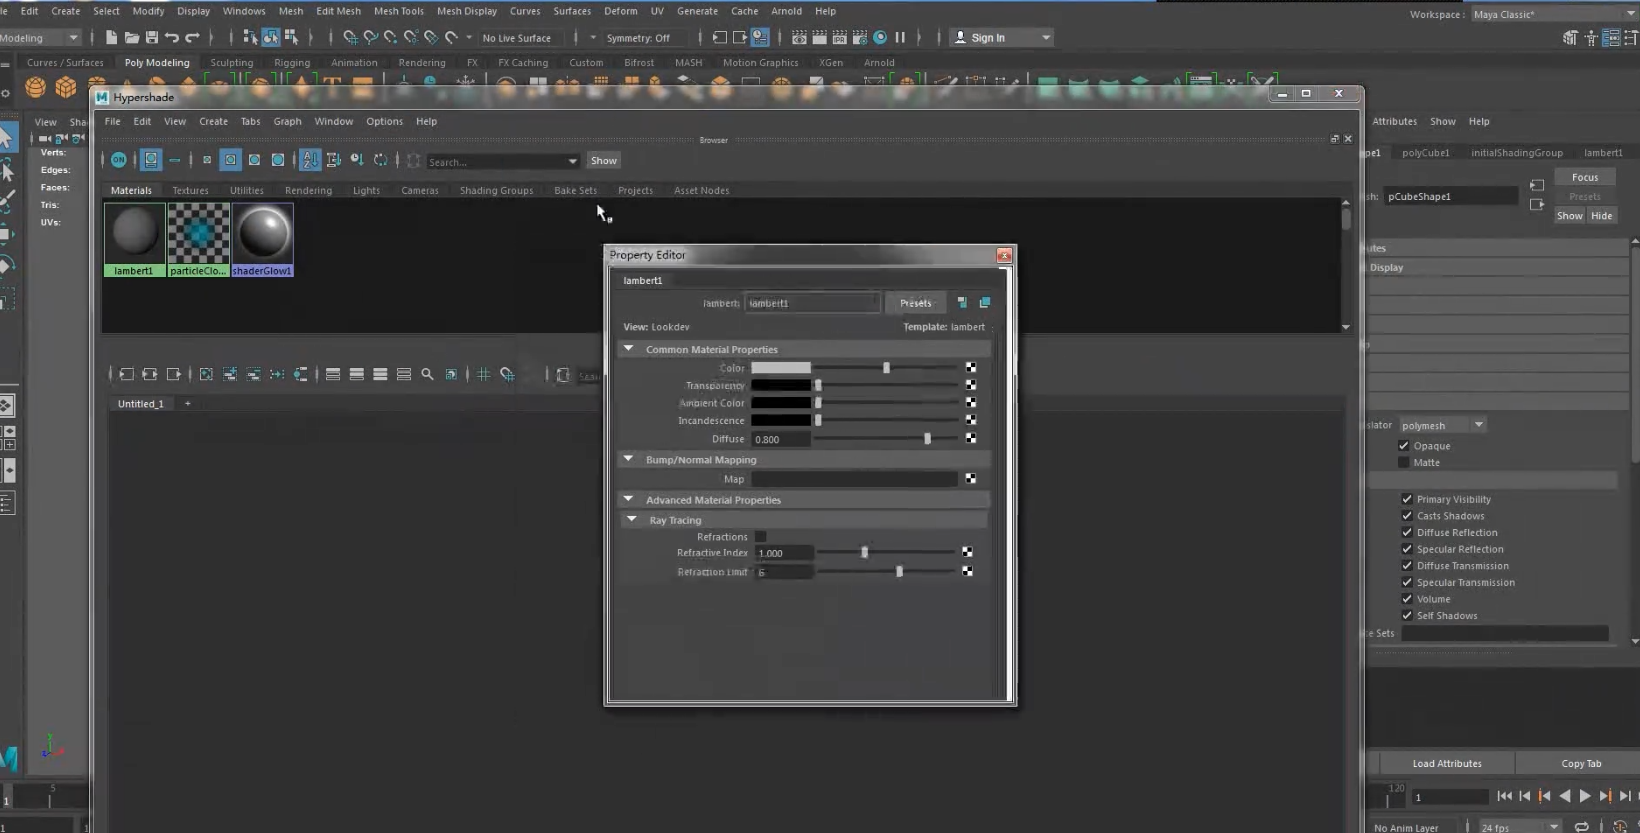Choose small swatches icon in Hypershade browser
The height and width of the screenshot is (833, 1640).
207,160
